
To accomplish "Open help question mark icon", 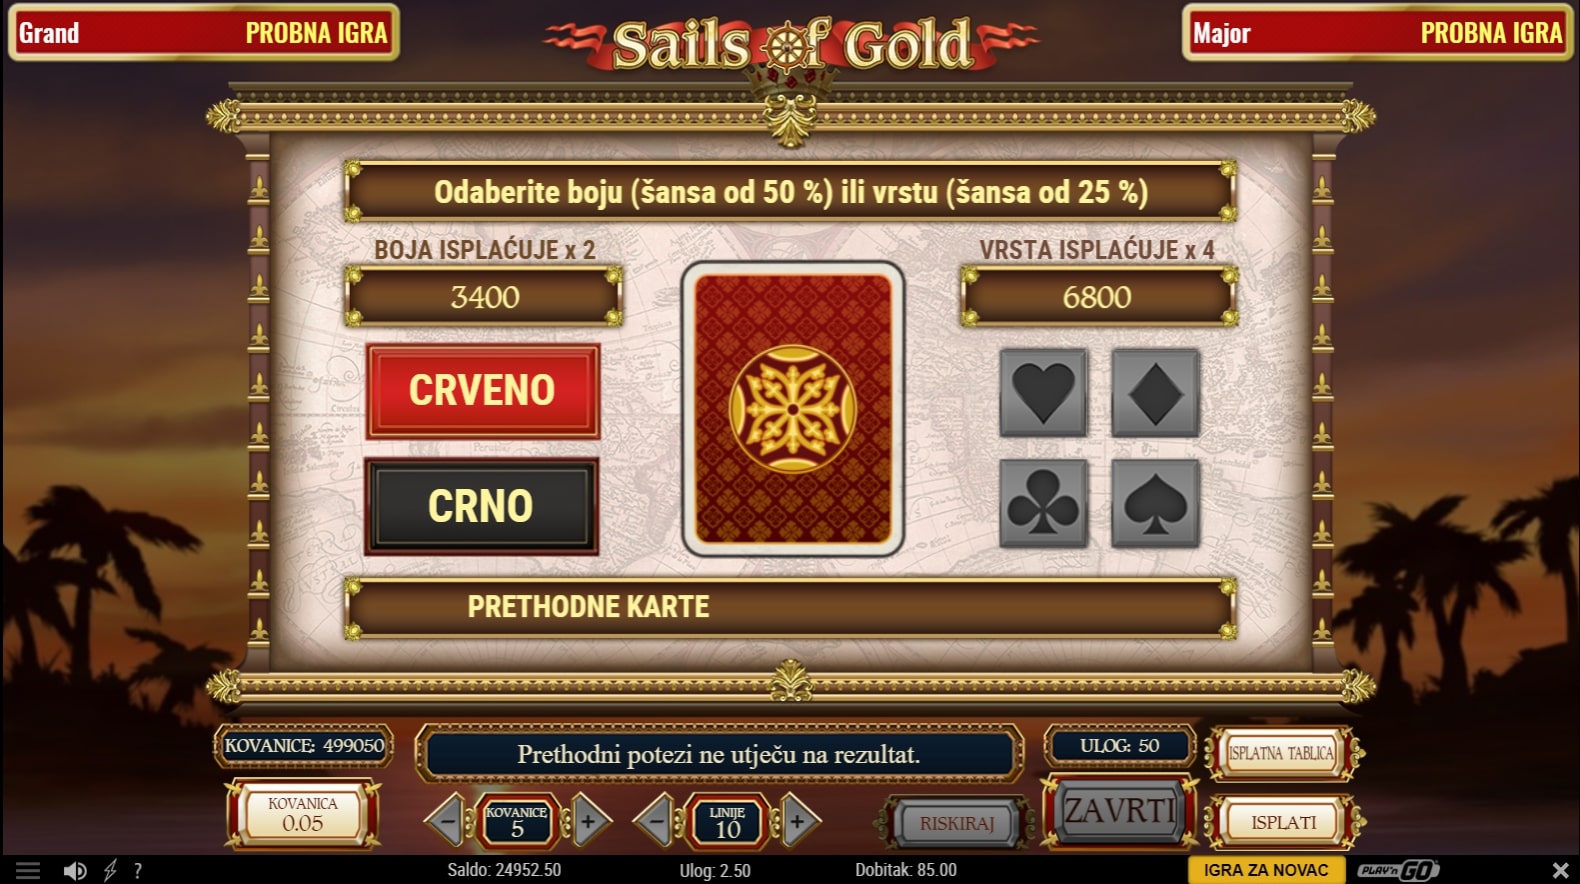I will [x=138, y=870].
